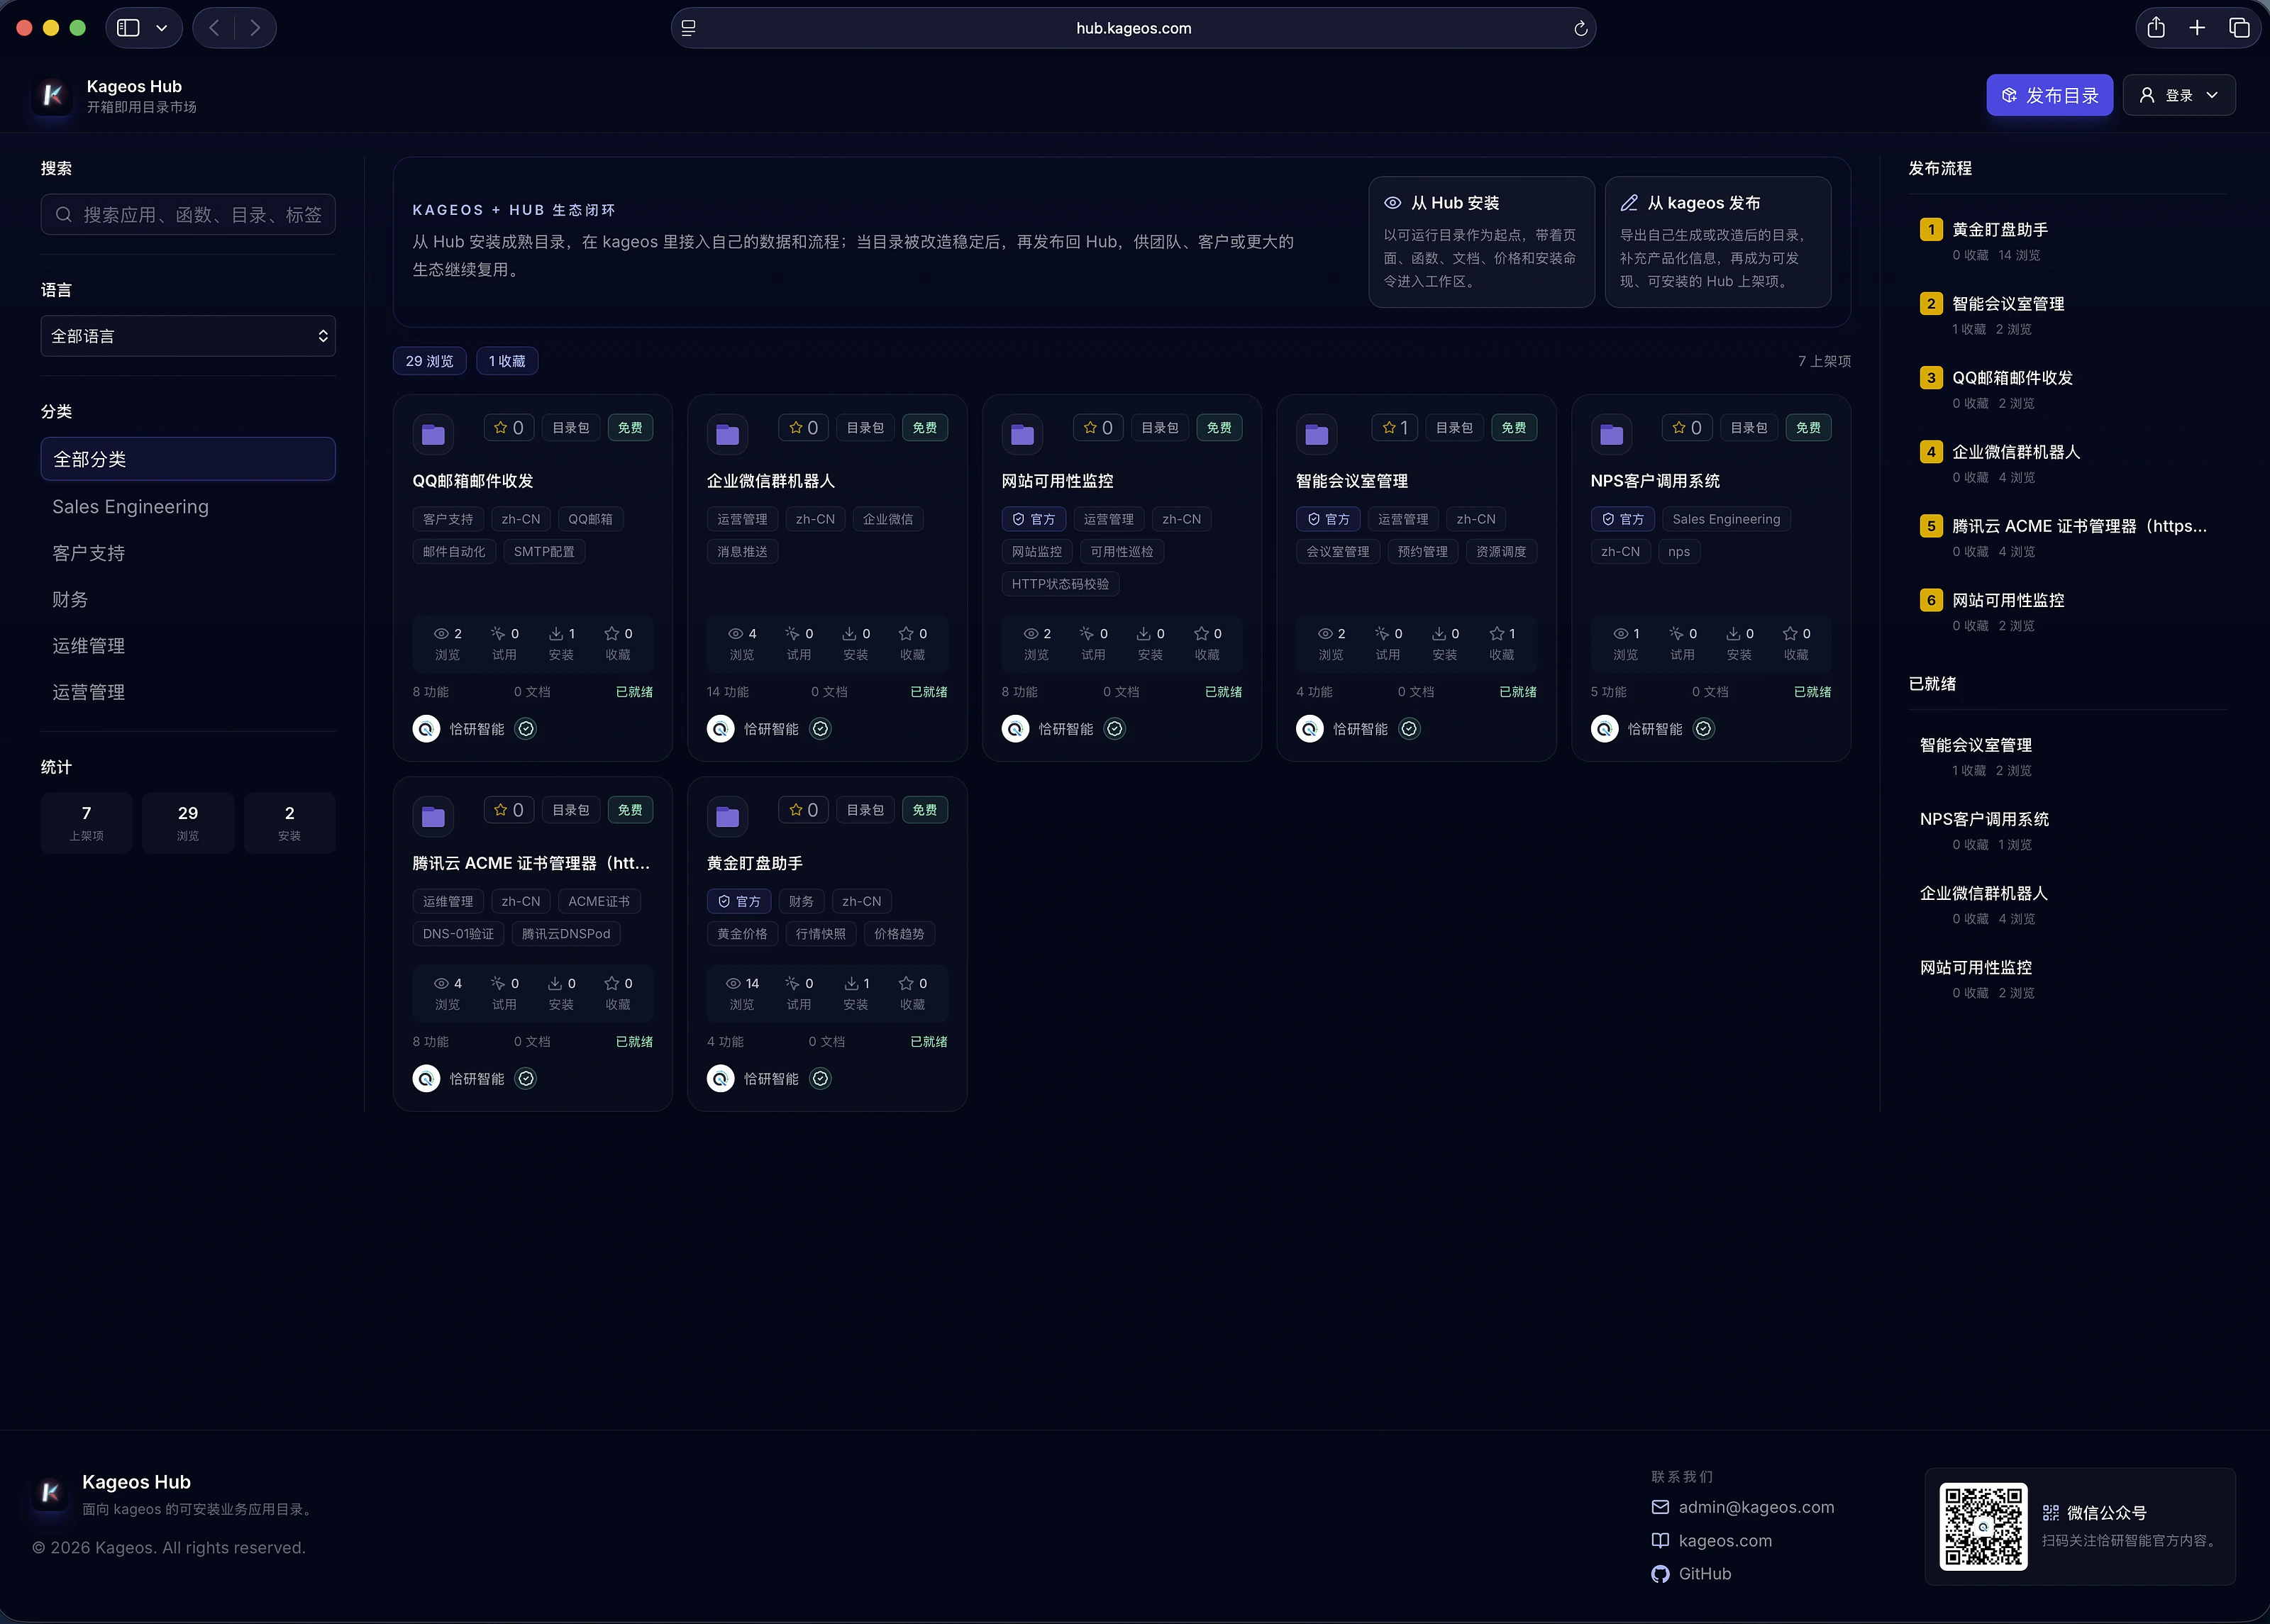Toggle favorite star on 智能会议室管理 card
This screenshot has height=1624, width=2270.
[x=1394, y=428]
